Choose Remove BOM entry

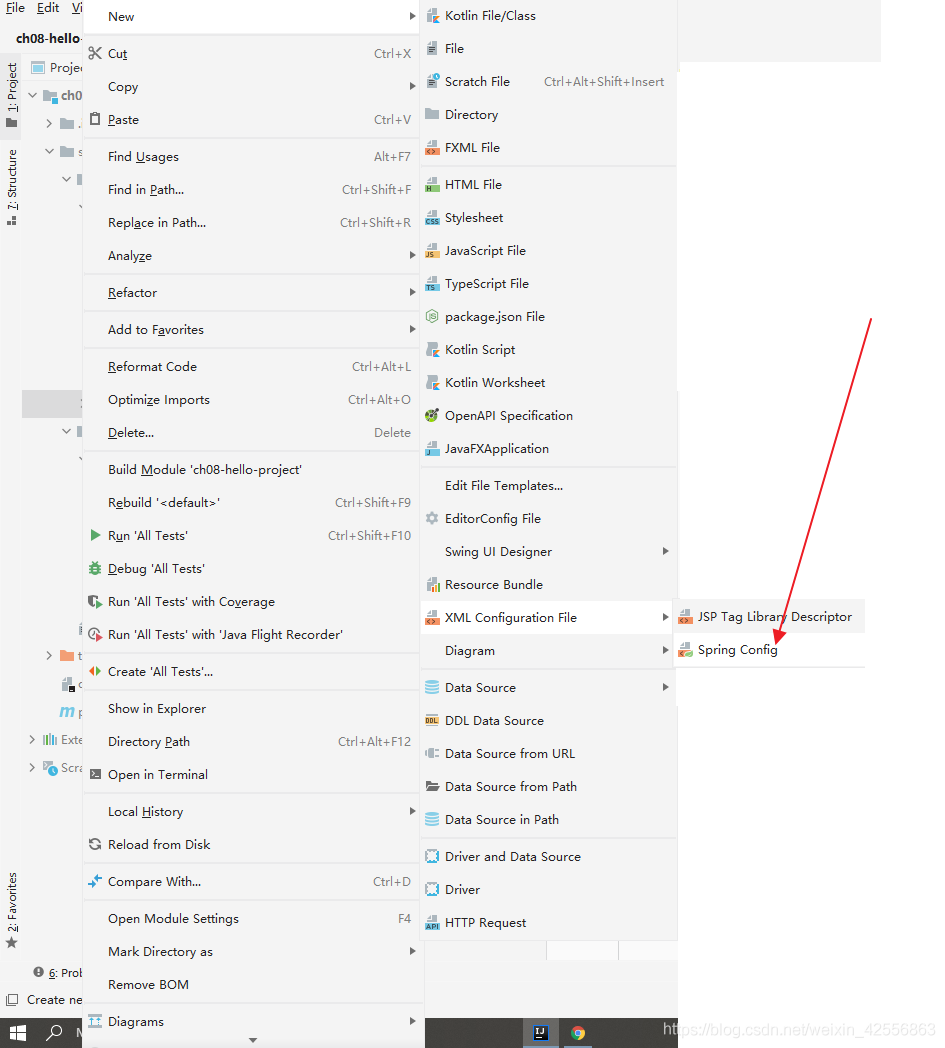tap(252, 985)
